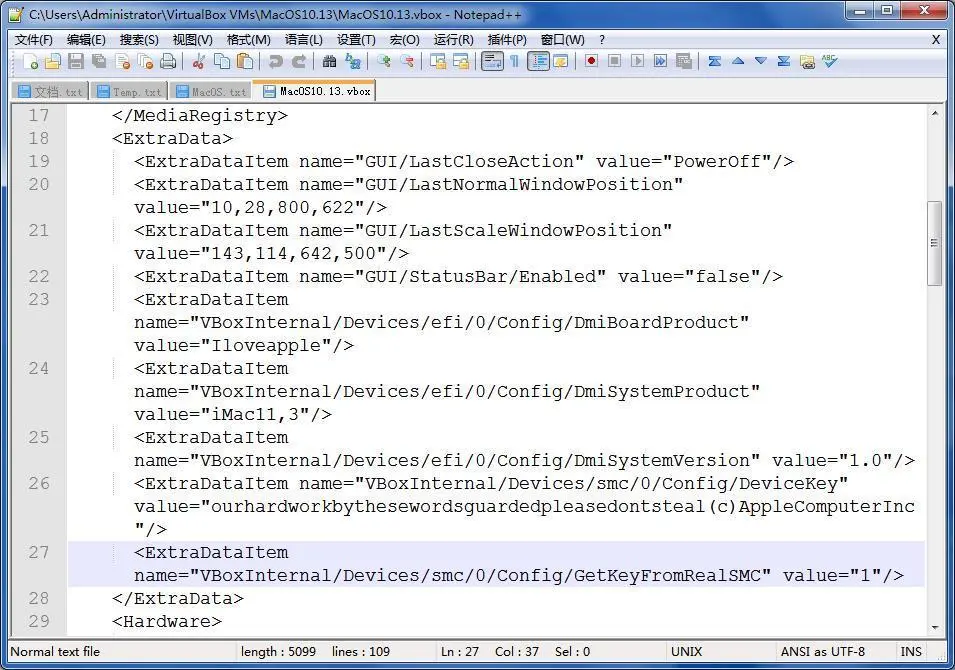Toggle Show All Characters pilcrow icon

pyautogui.click(x=515, y=62)
